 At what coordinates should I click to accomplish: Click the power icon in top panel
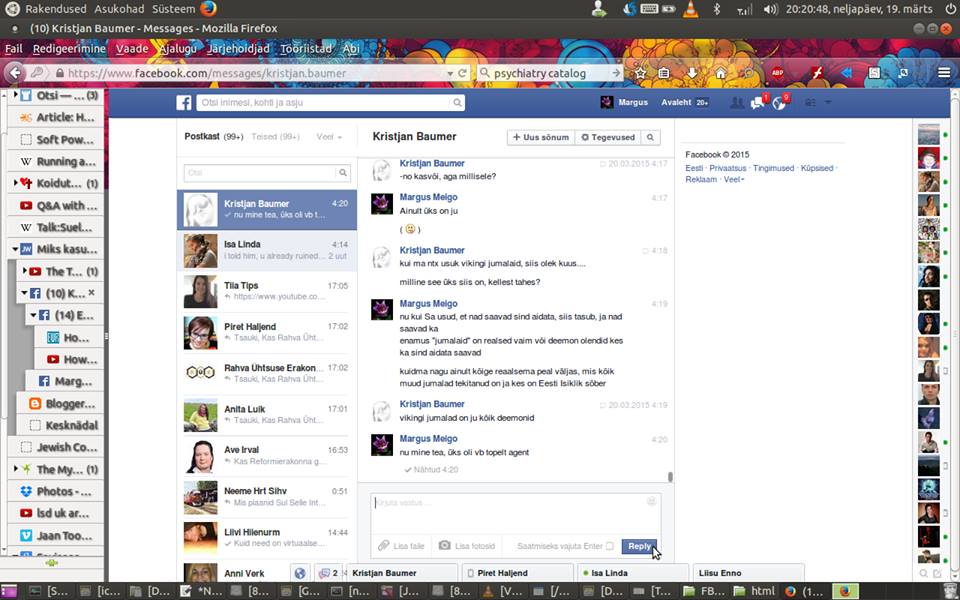pyautogui.click(x=950, y=9)
